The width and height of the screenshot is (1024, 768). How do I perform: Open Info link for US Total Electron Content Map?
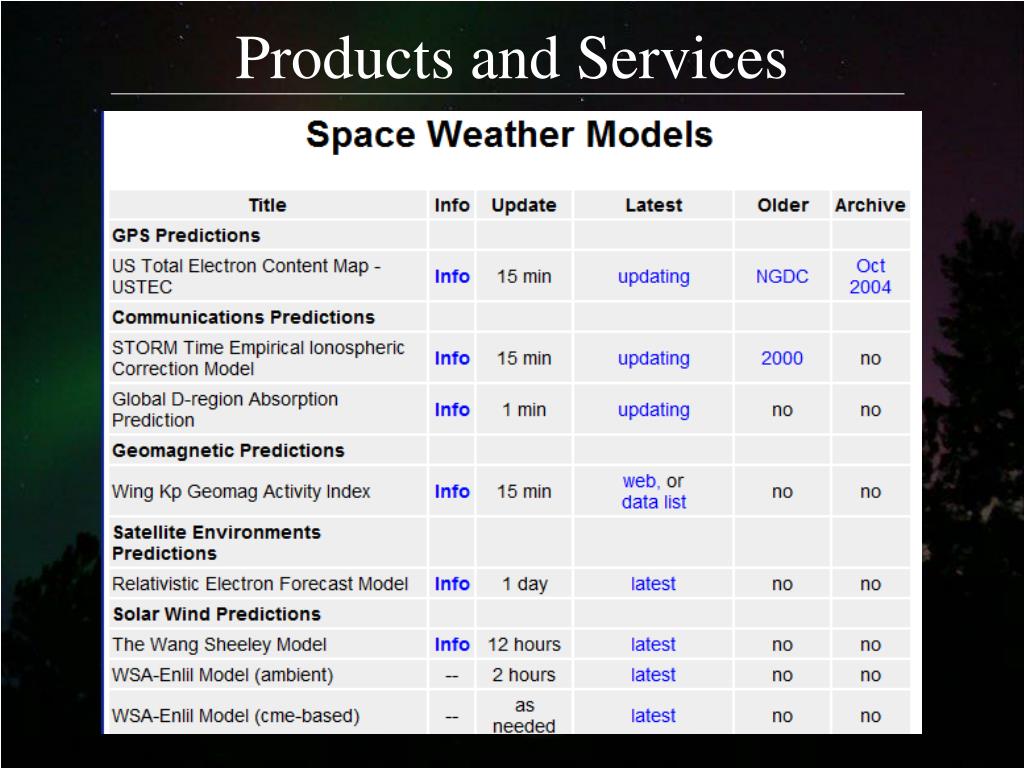pos(452,276)
